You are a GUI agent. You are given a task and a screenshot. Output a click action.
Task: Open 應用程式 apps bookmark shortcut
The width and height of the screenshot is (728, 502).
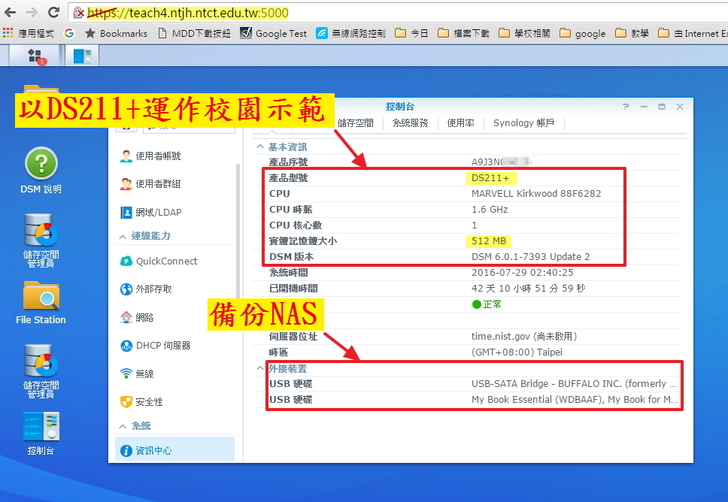coord(28,33)
